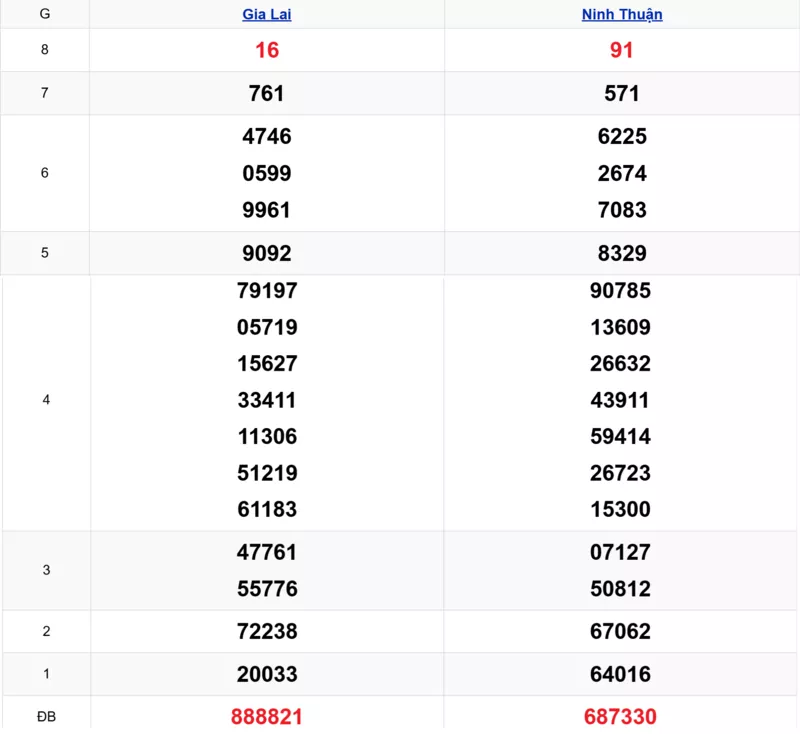Click the G column header cell
800x734 pixels.
tap(45, 15)
